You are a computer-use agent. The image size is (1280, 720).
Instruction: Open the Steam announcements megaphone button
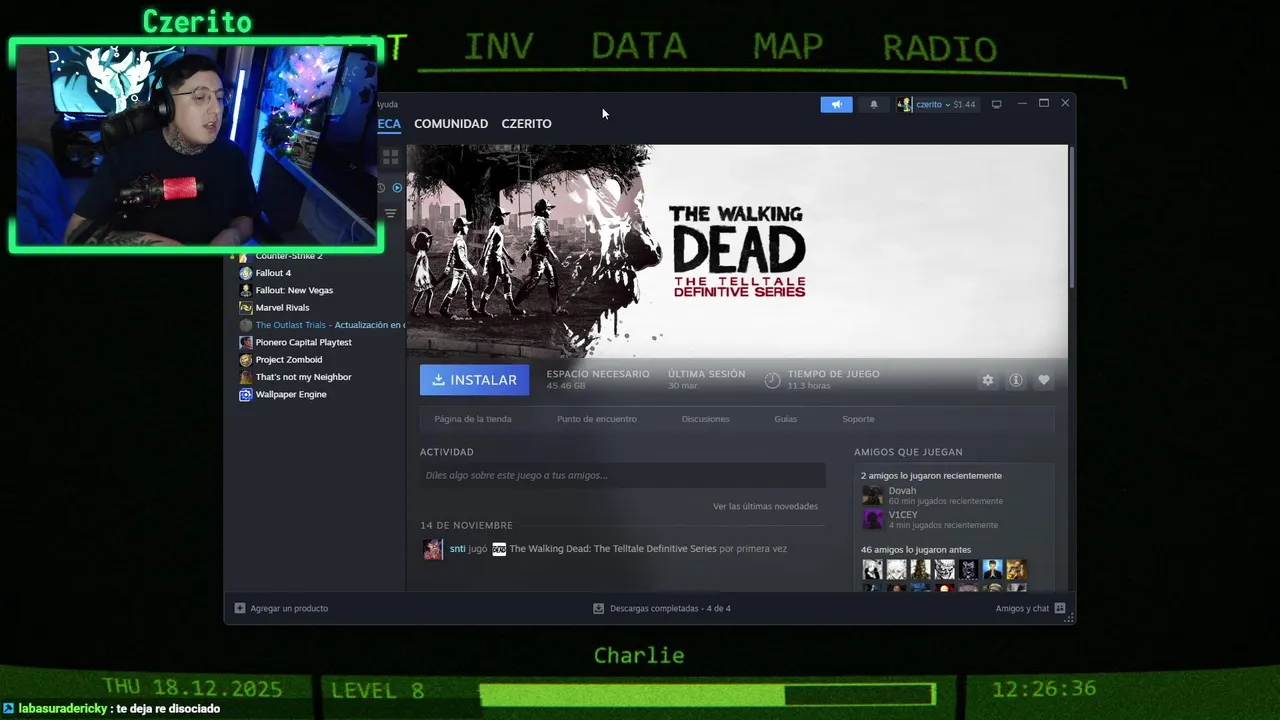point(836,104)
